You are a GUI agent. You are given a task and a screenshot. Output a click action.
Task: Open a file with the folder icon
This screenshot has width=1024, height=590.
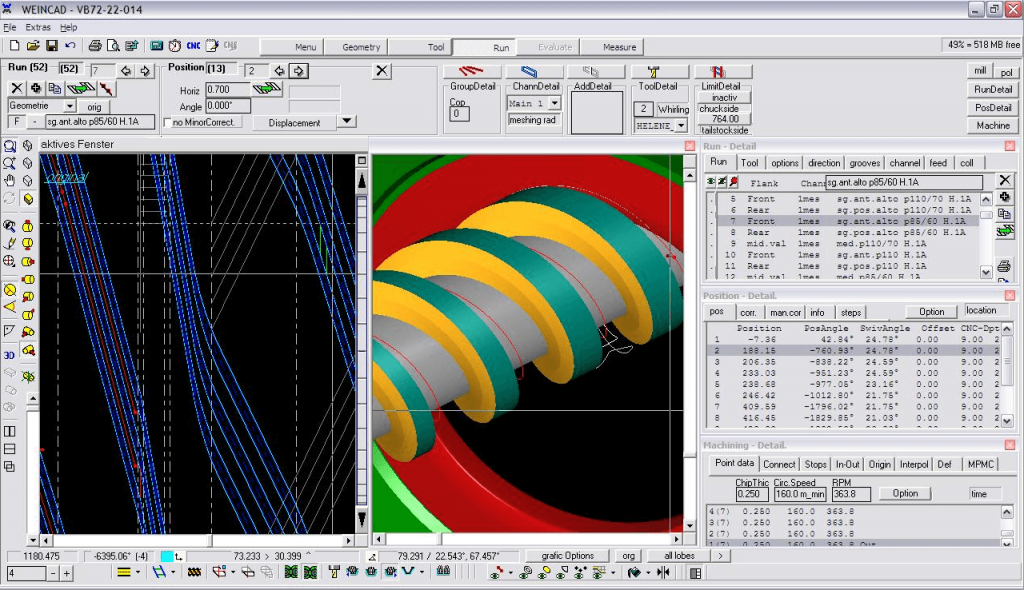click(x=33, y=46)
